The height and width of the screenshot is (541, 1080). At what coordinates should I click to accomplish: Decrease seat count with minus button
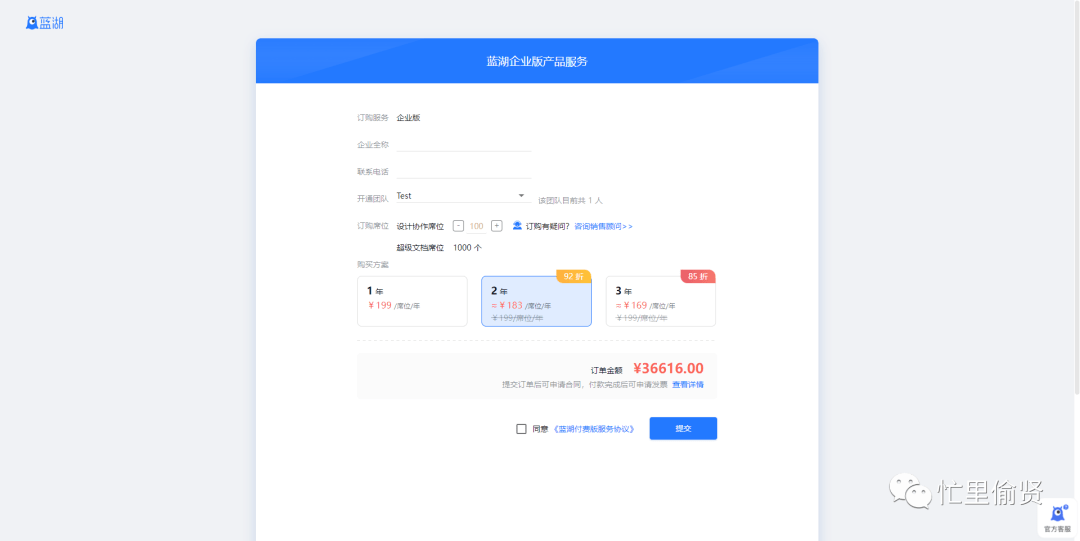(x=458, y=226)
